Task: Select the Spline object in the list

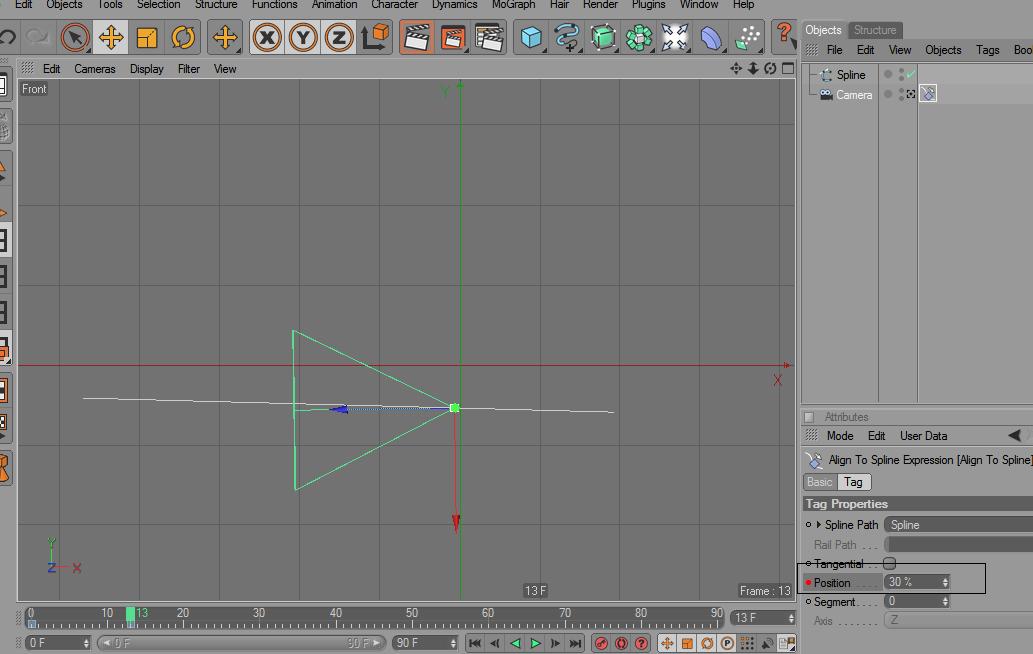Action: (x=851, y=75)
